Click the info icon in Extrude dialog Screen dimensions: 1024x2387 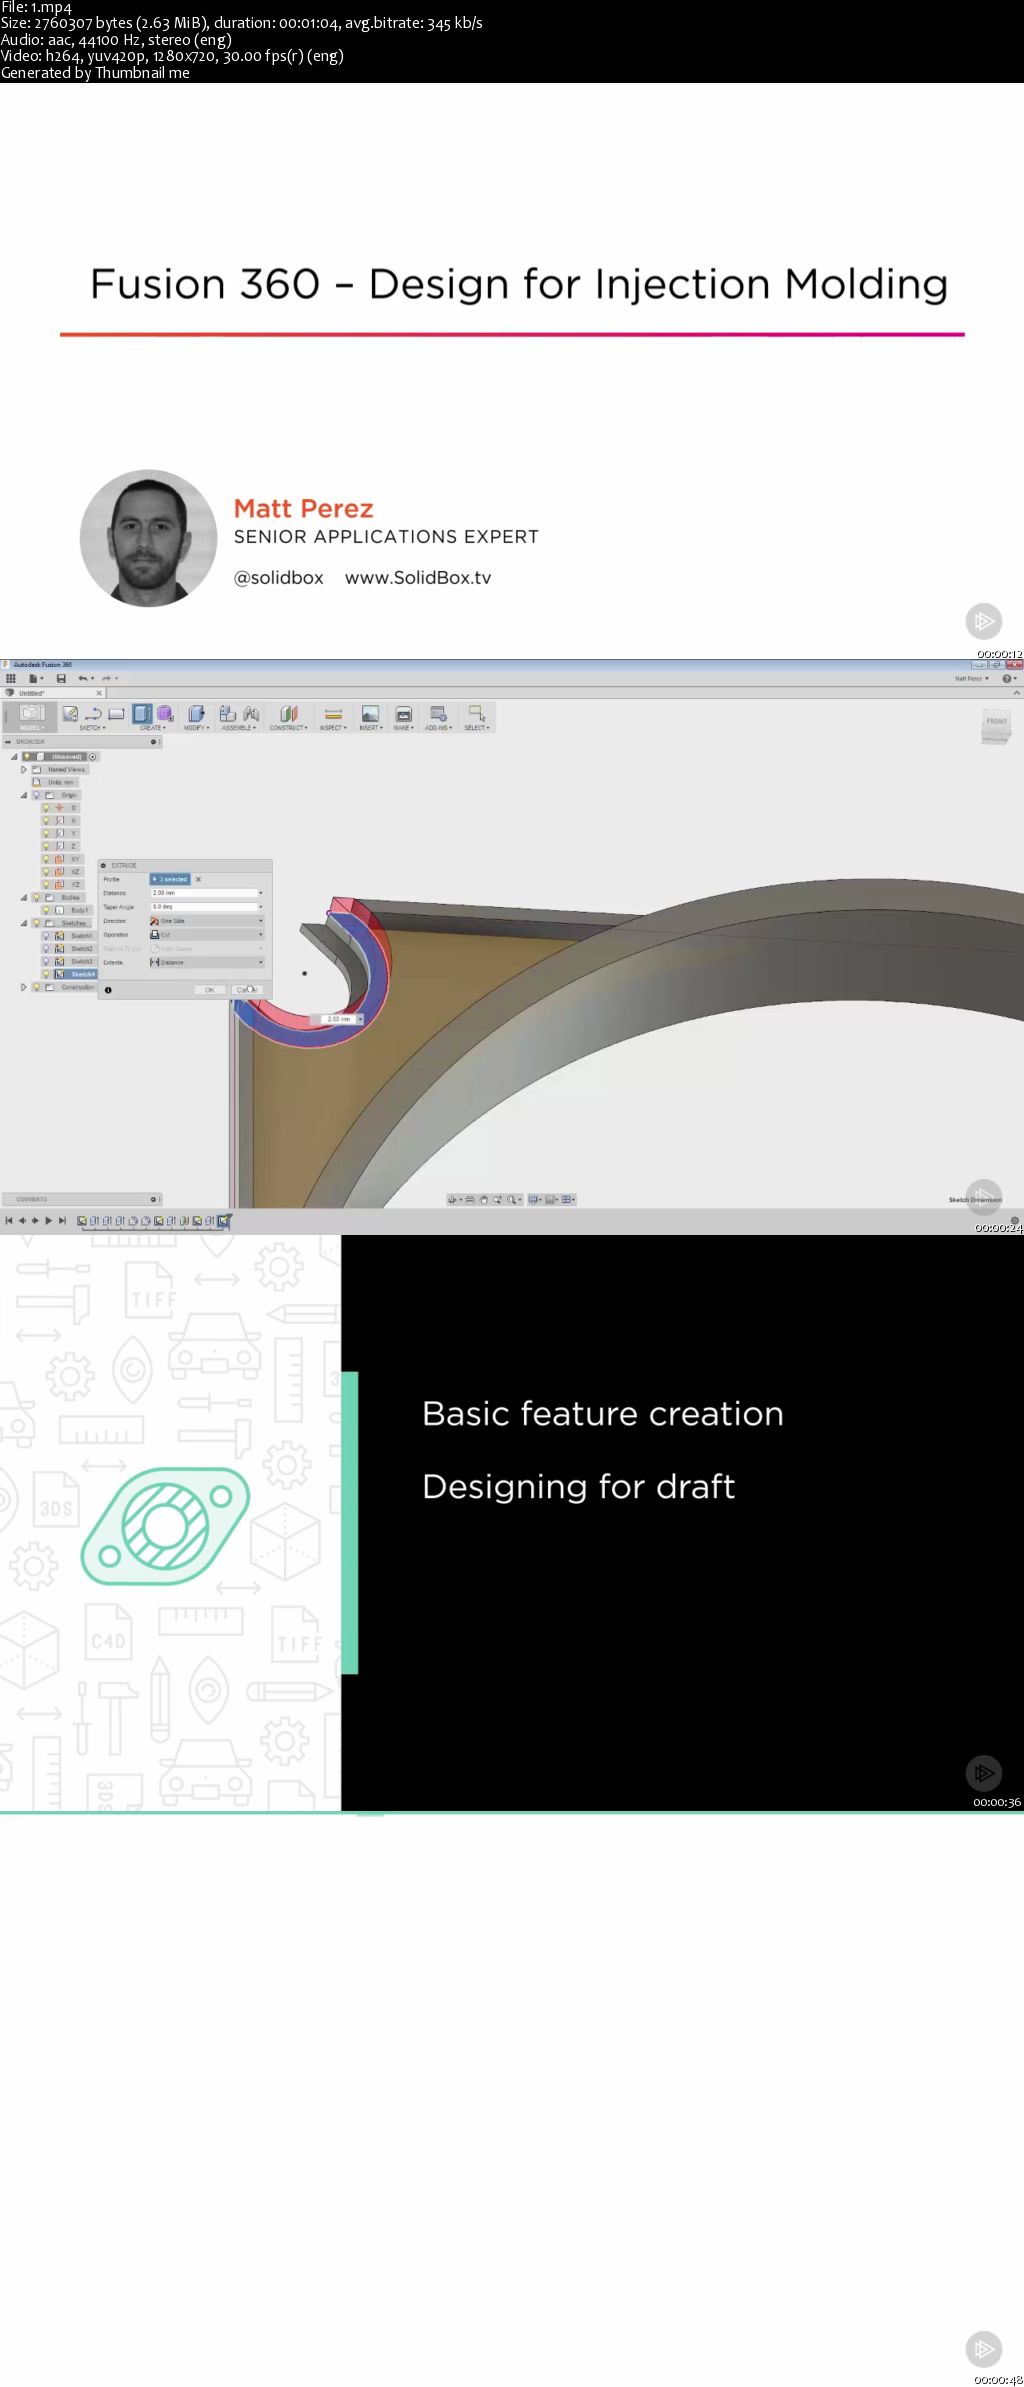[x=108, y=990]
